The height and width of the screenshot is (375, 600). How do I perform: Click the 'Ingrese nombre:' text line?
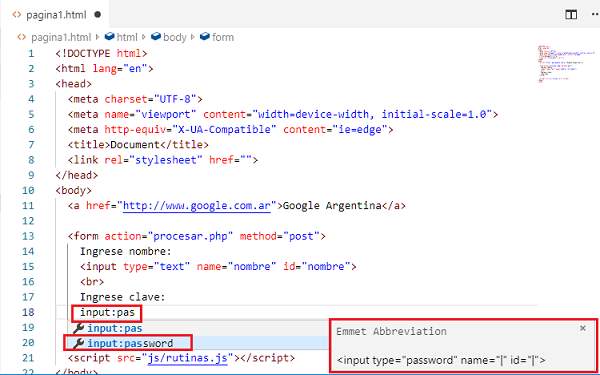126,251
